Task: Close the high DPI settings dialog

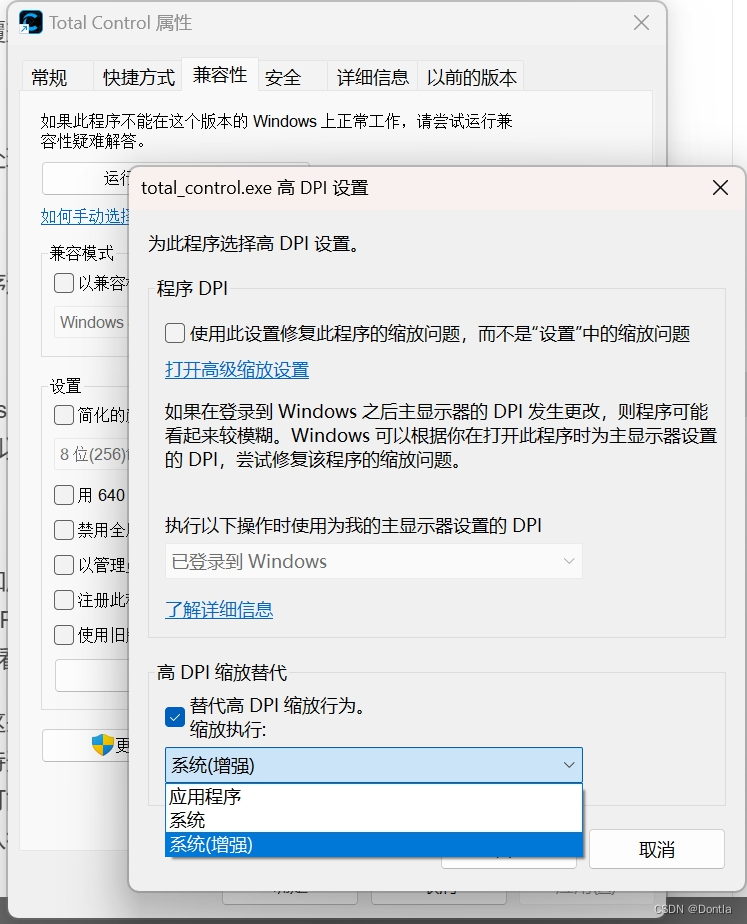Action: click(720, 188)
